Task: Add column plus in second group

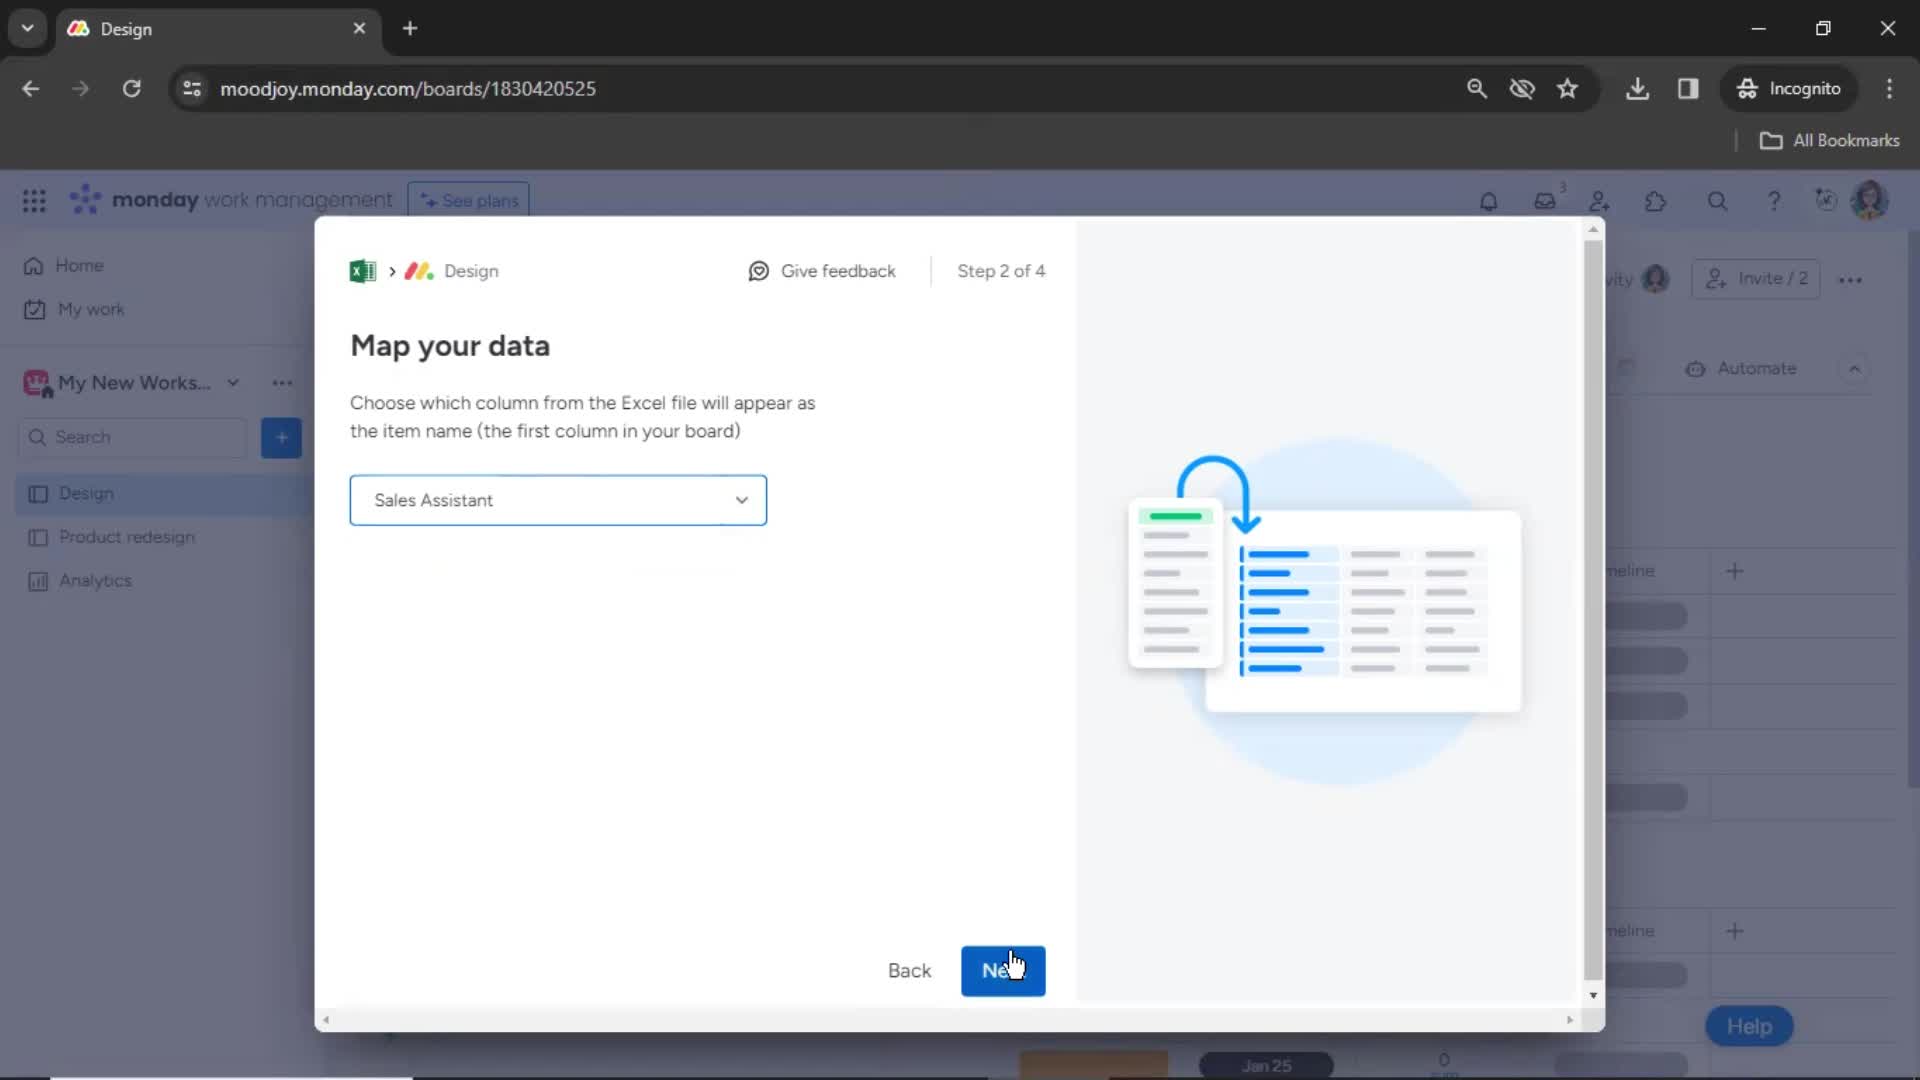Action: point(1735,931)
